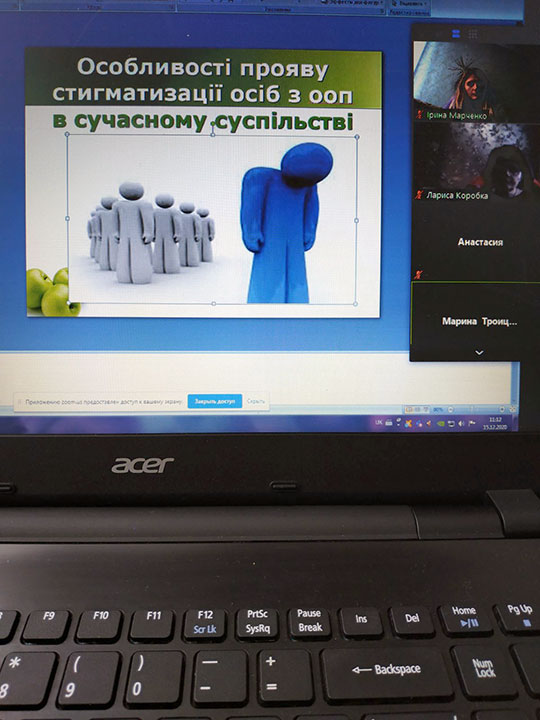The width and height of the screenshot is (540, 720).
Task: Open the volume speaker tray icon
Action: [x=461, y=423]
